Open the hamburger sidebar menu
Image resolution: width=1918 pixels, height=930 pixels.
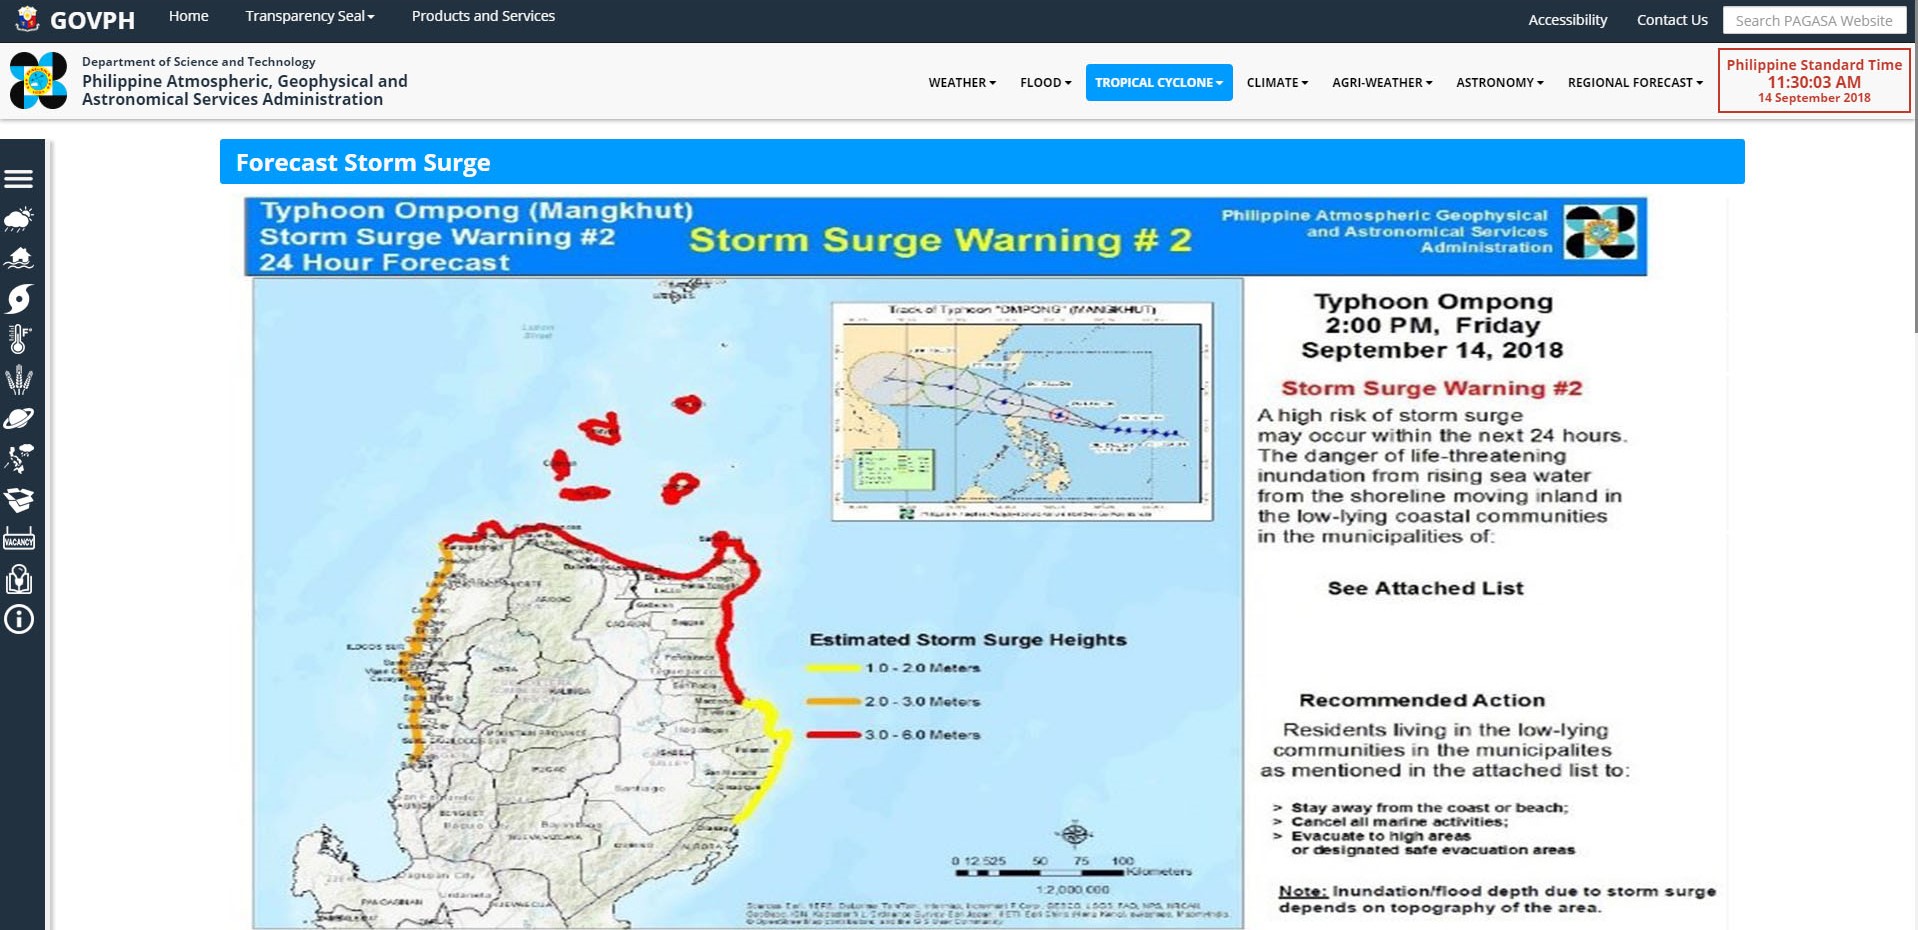pos(19,179)
